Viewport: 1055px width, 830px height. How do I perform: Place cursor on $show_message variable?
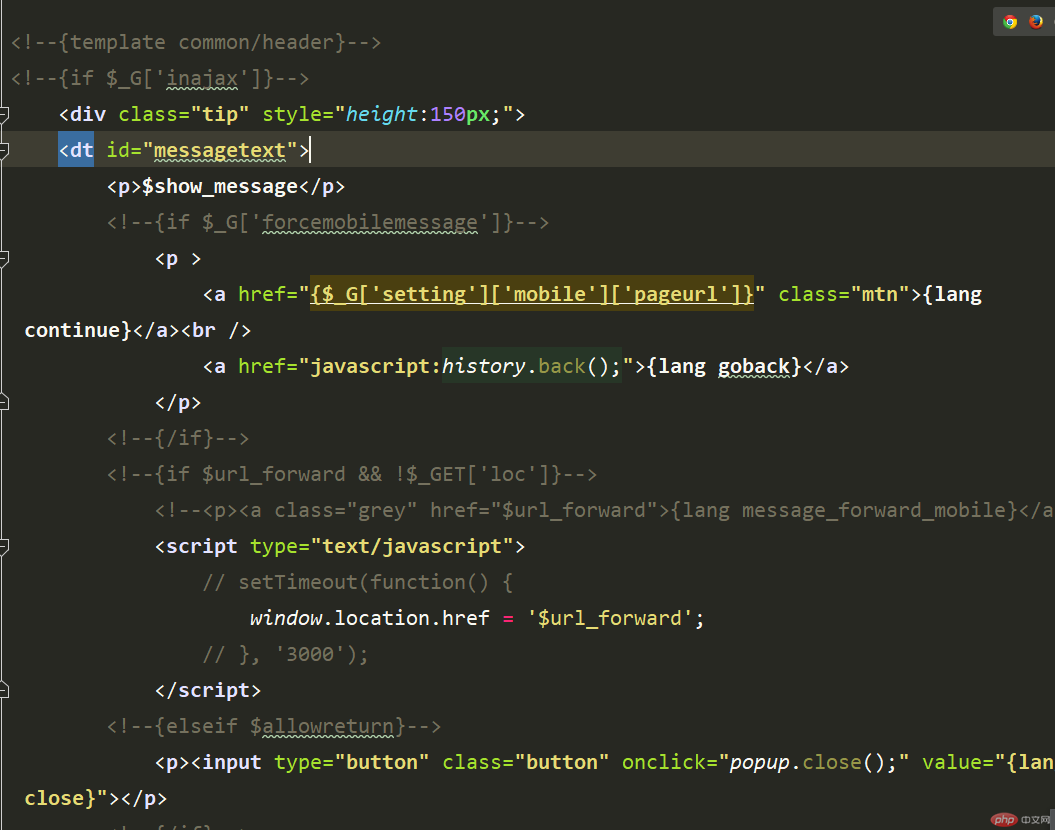(219, 186)
